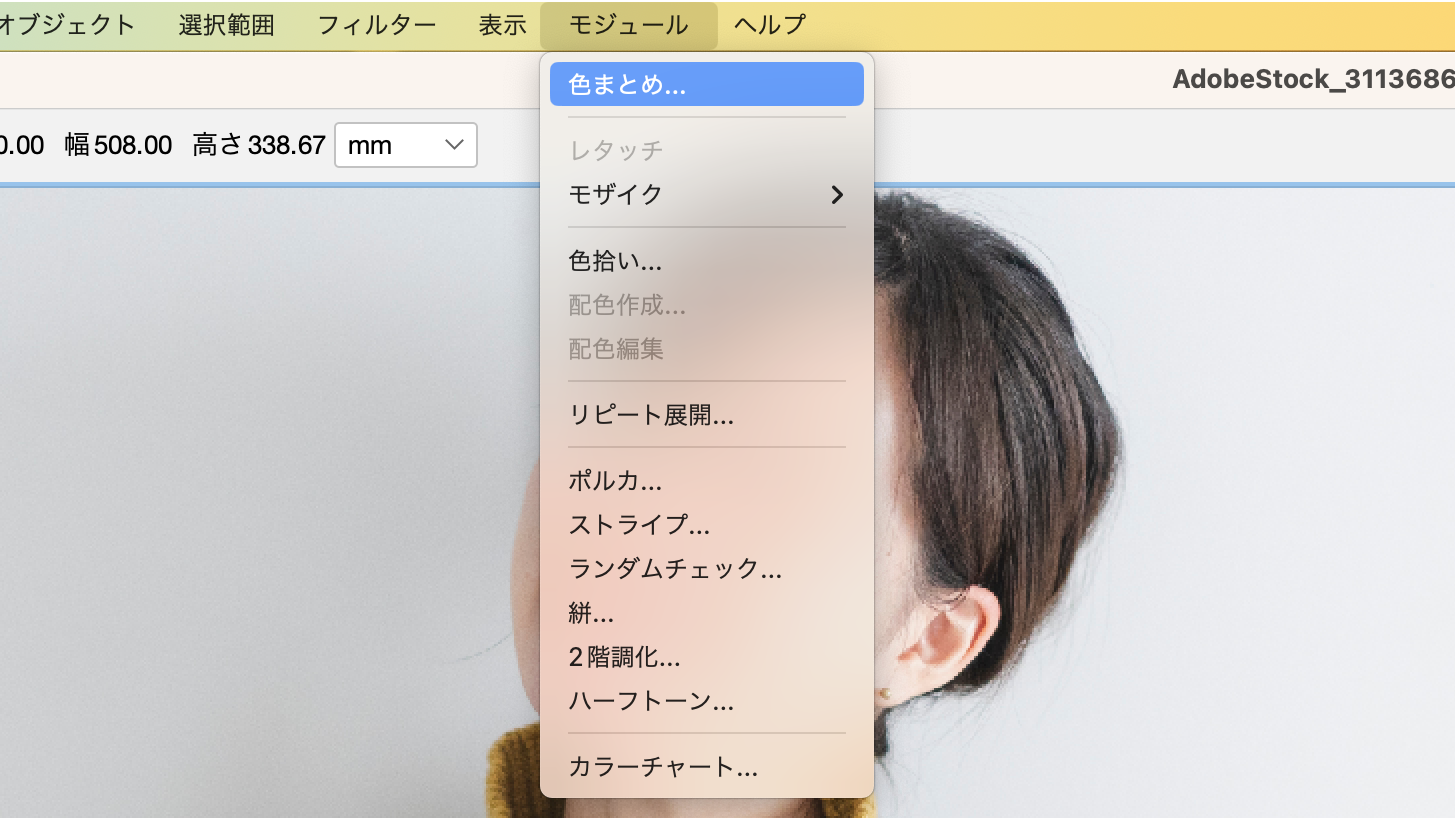Open the 表示 menu
The height and width of the screenshot is (818, 1455).
tap(502, 25)
